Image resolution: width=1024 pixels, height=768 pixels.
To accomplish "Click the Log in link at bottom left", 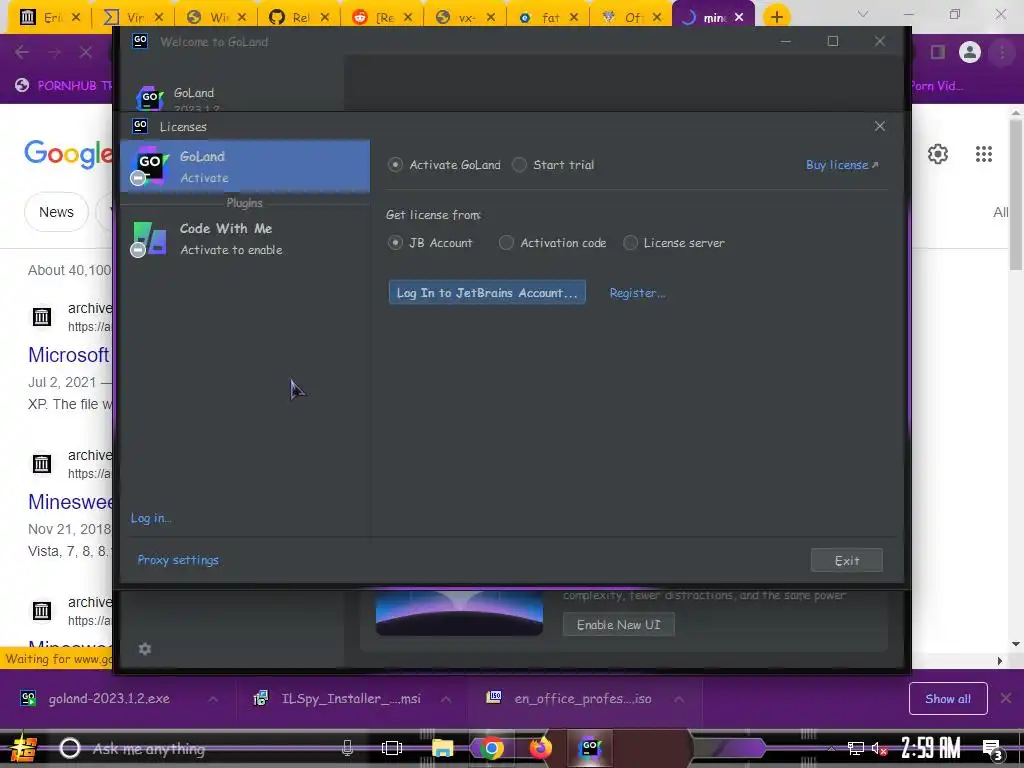I will 151,518.
